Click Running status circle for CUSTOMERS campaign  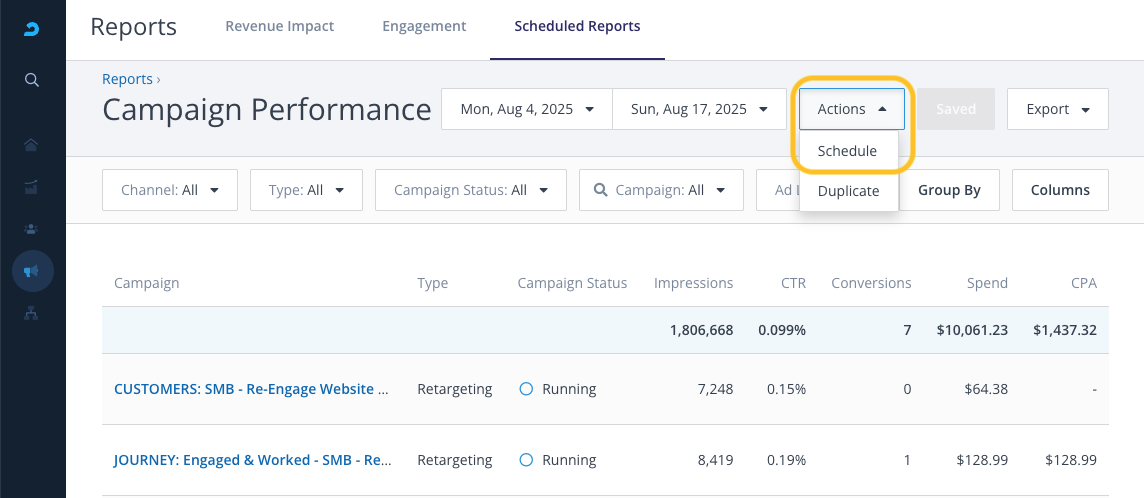pos(526,389)
